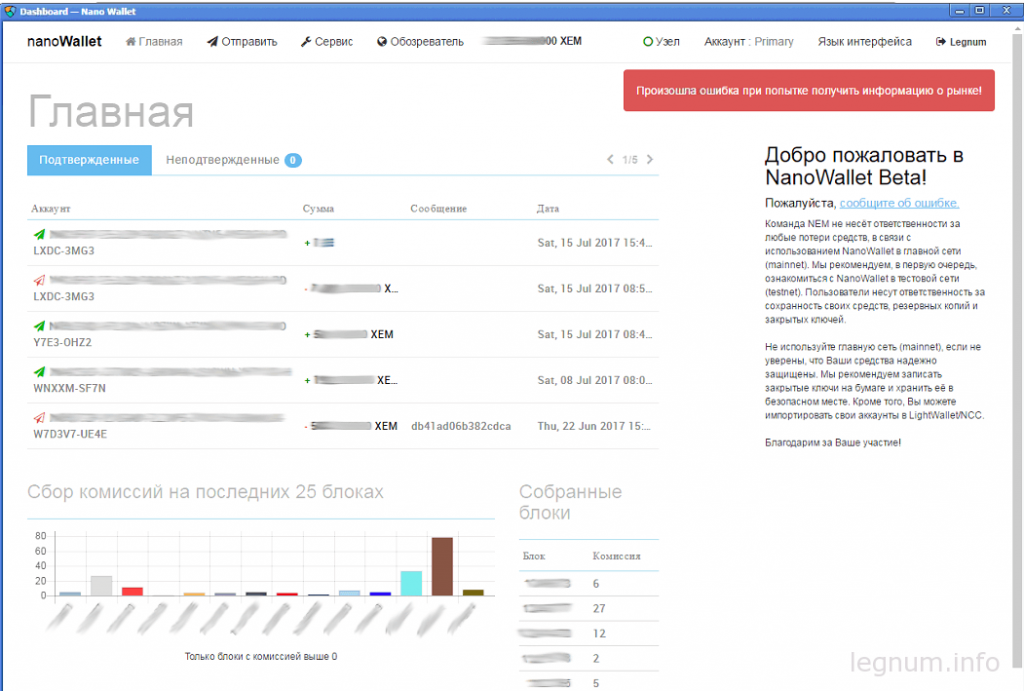Click date Thu, 22 Jun 2017 15:…

pos(594,426)
